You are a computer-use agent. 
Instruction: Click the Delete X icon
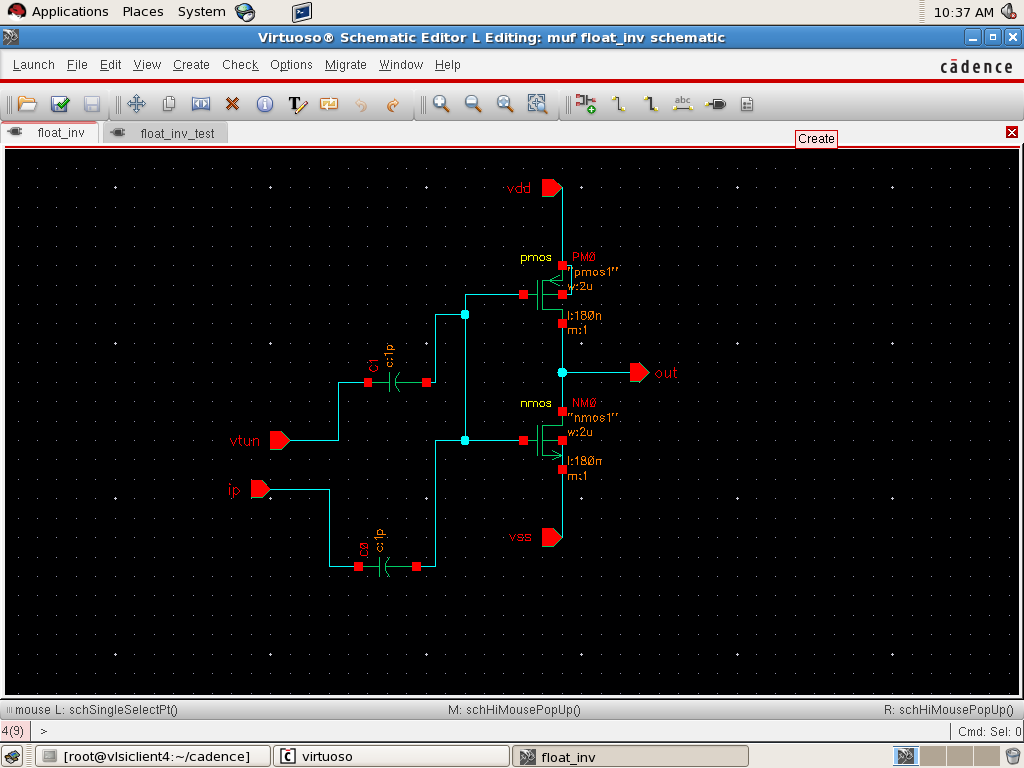click(232, 104)
